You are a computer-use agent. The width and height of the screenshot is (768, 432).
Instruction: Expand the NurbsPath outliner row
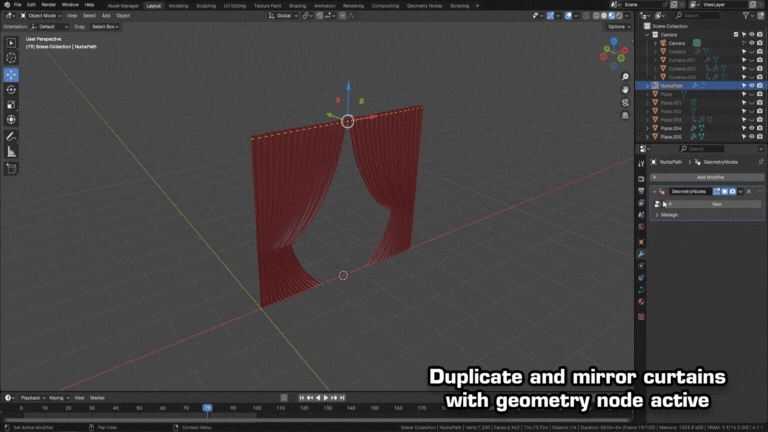pos(648,86)
